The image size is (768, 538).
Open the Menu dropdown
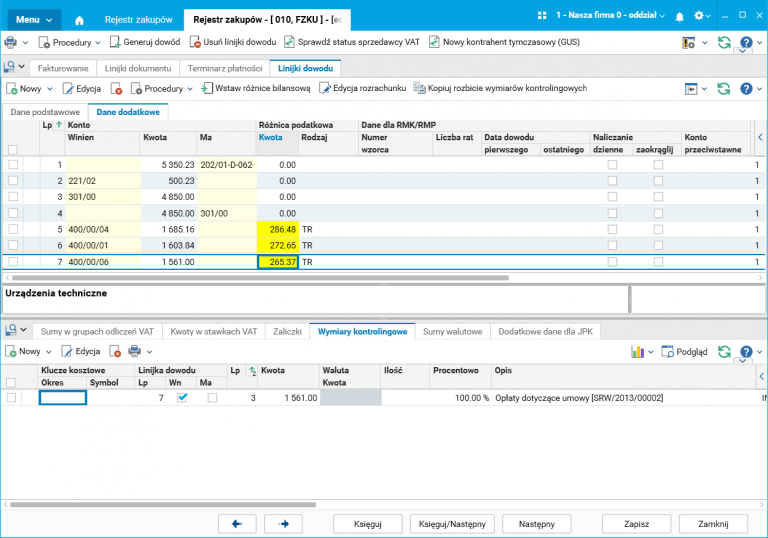[34, 20]
